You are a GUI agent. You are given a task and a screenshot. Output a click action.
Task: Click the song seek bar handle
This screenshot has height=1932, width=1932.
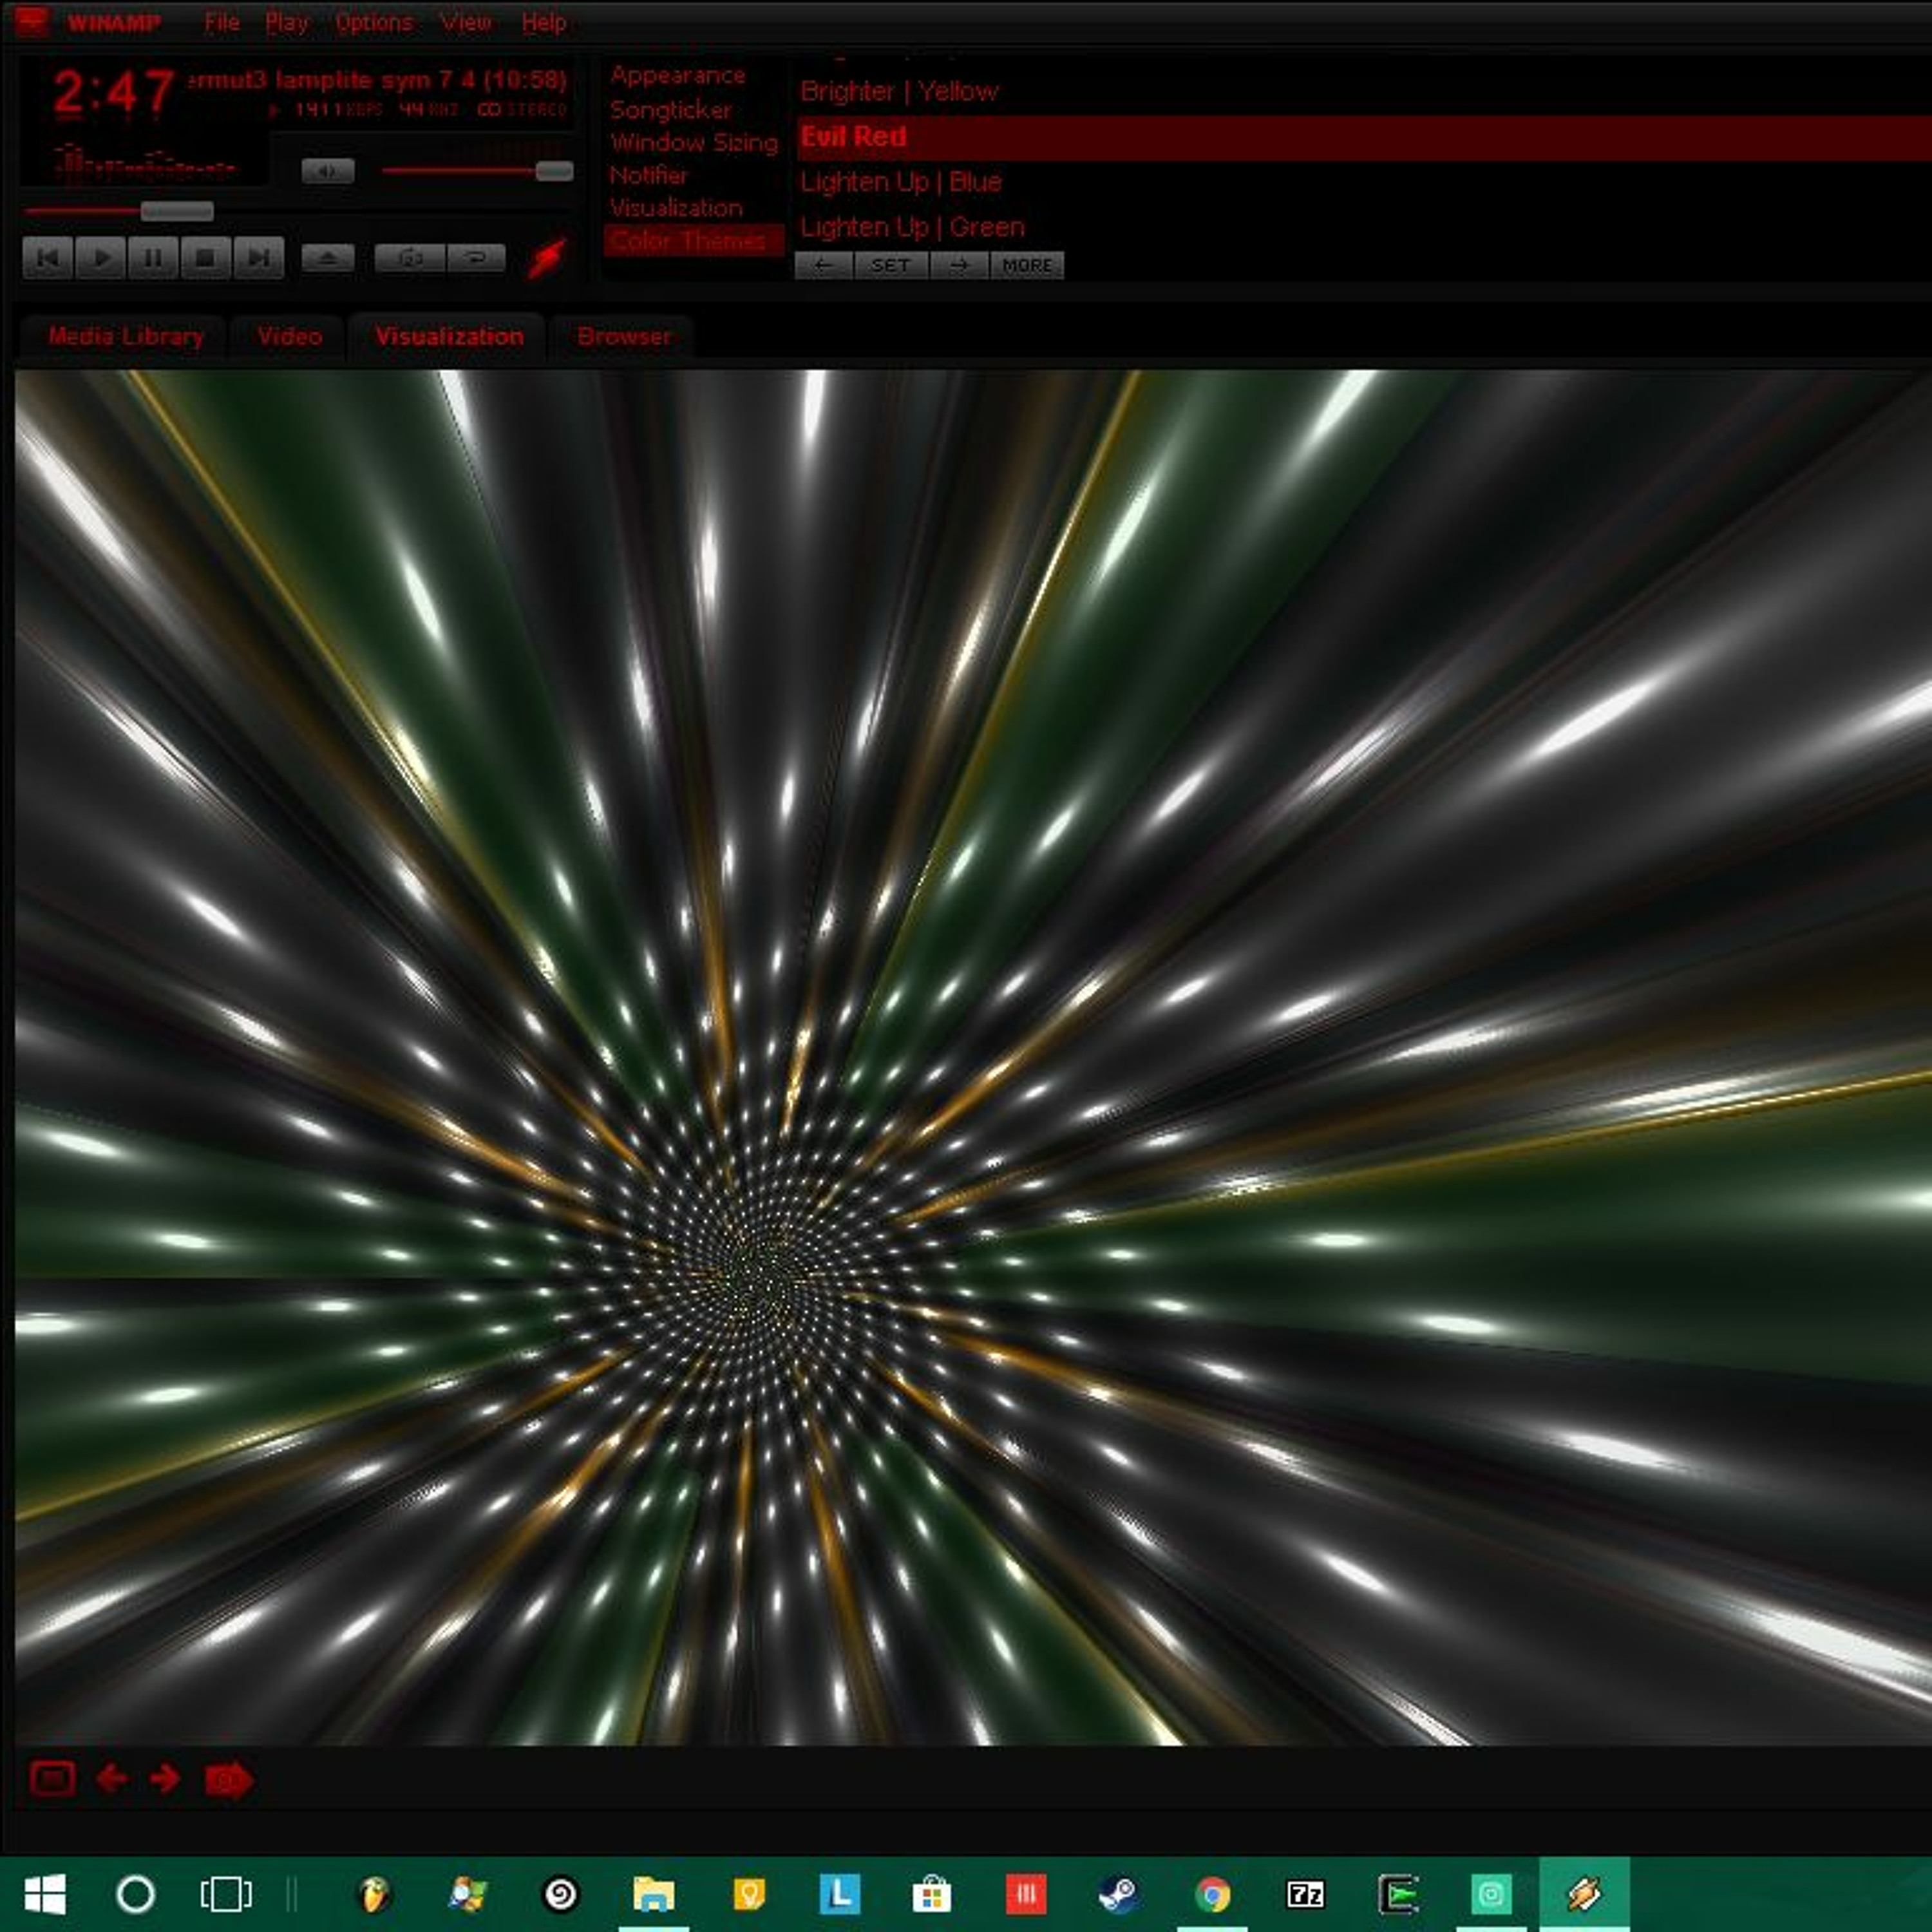pyautogui.click(x=177, y=211)
